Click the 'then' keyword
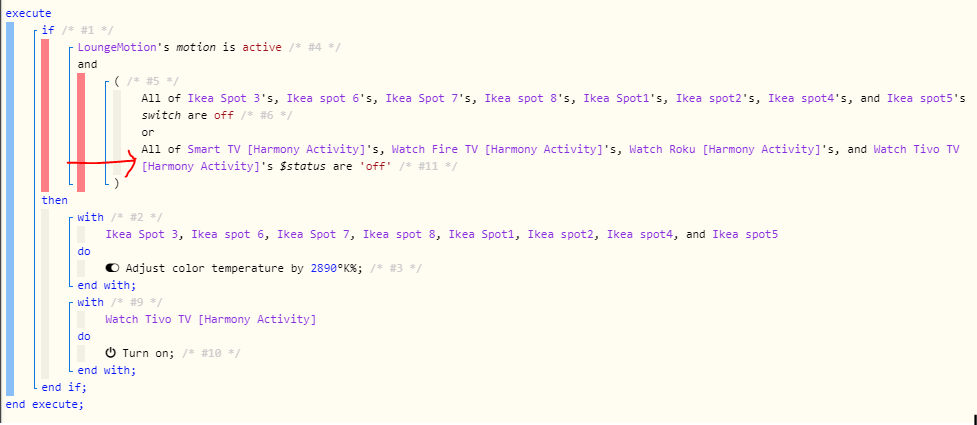 coord(54,200)
